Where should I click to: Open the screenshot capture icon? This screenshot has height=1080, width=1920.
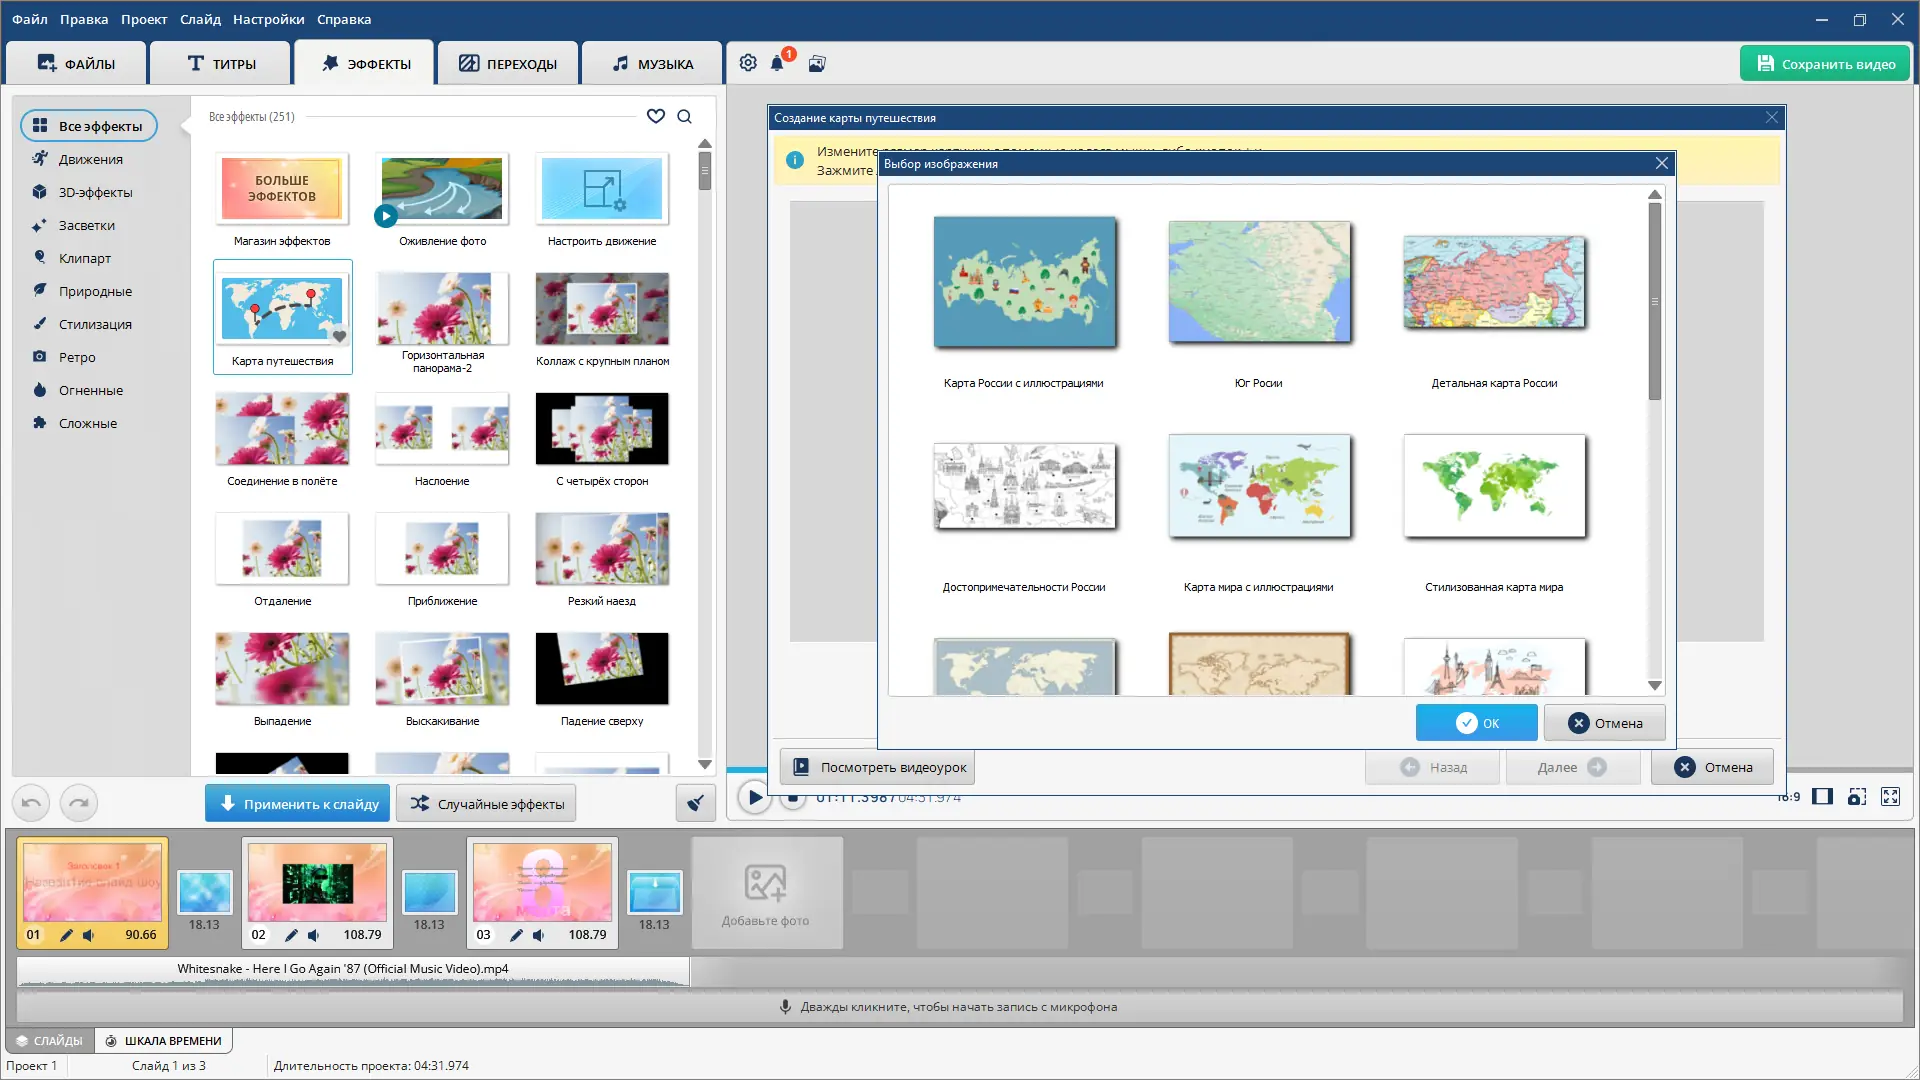1857,797
